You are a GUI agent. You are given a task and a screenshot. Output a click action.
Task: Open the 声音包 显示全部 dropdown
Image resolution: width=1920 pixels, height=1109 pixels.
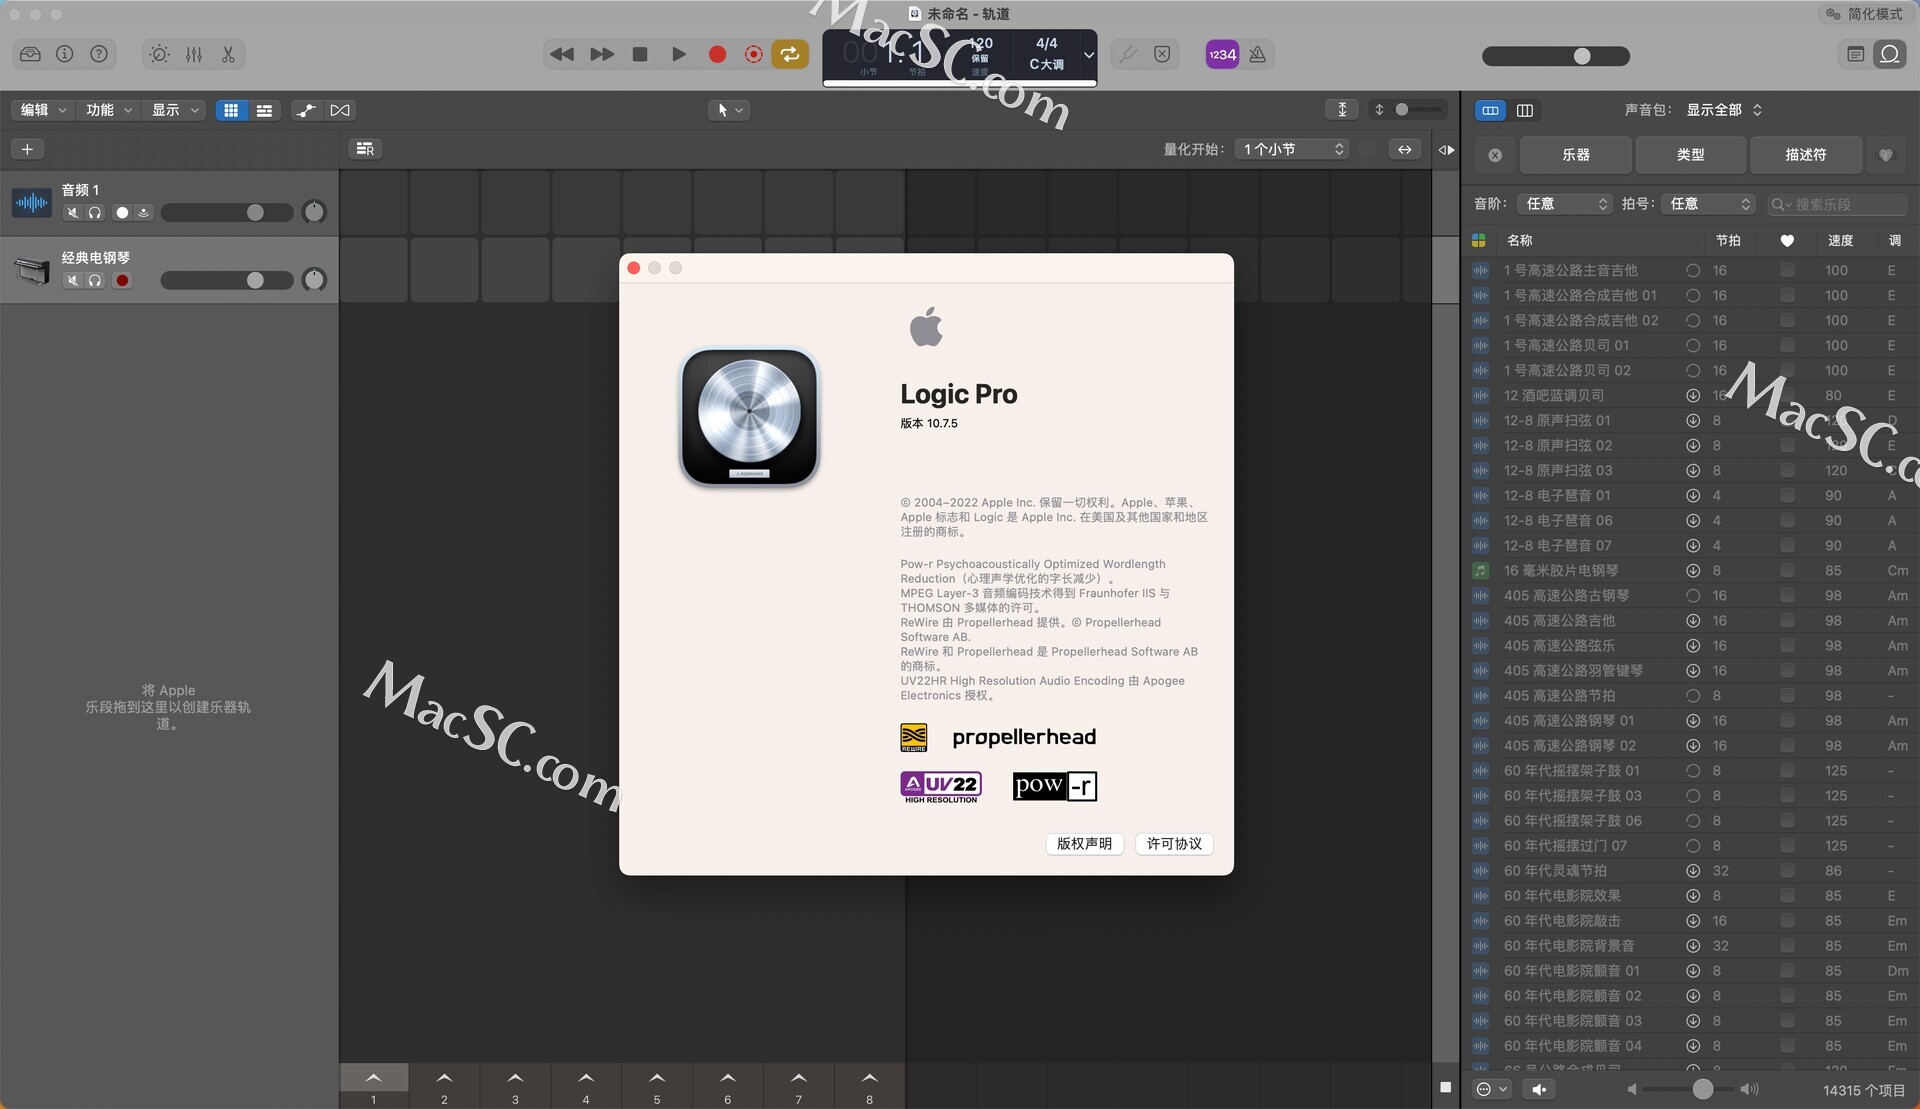tap(1724, 110)
